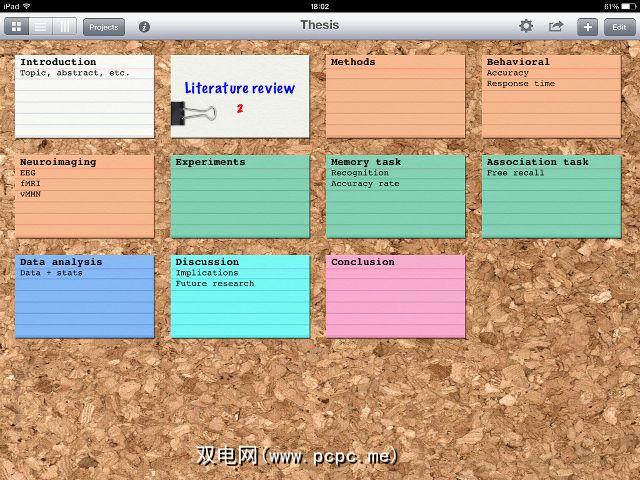The width and height of the screenshot is (640, 480).
Task: Open the Literature review card stack
Action: (x=240, y=97)
